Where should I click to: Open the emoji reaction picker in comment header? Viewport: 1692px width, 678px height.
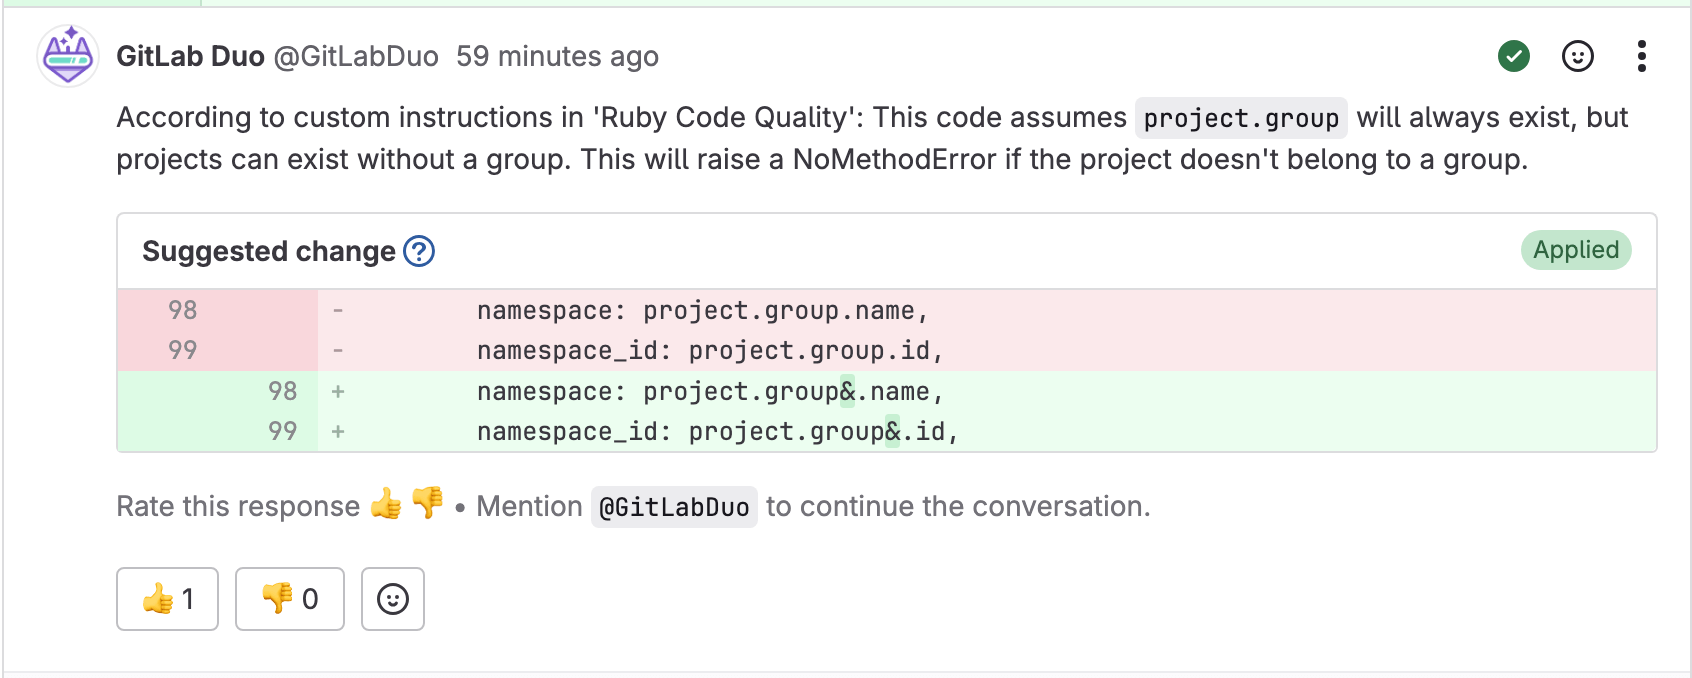tap(1577, 57)
